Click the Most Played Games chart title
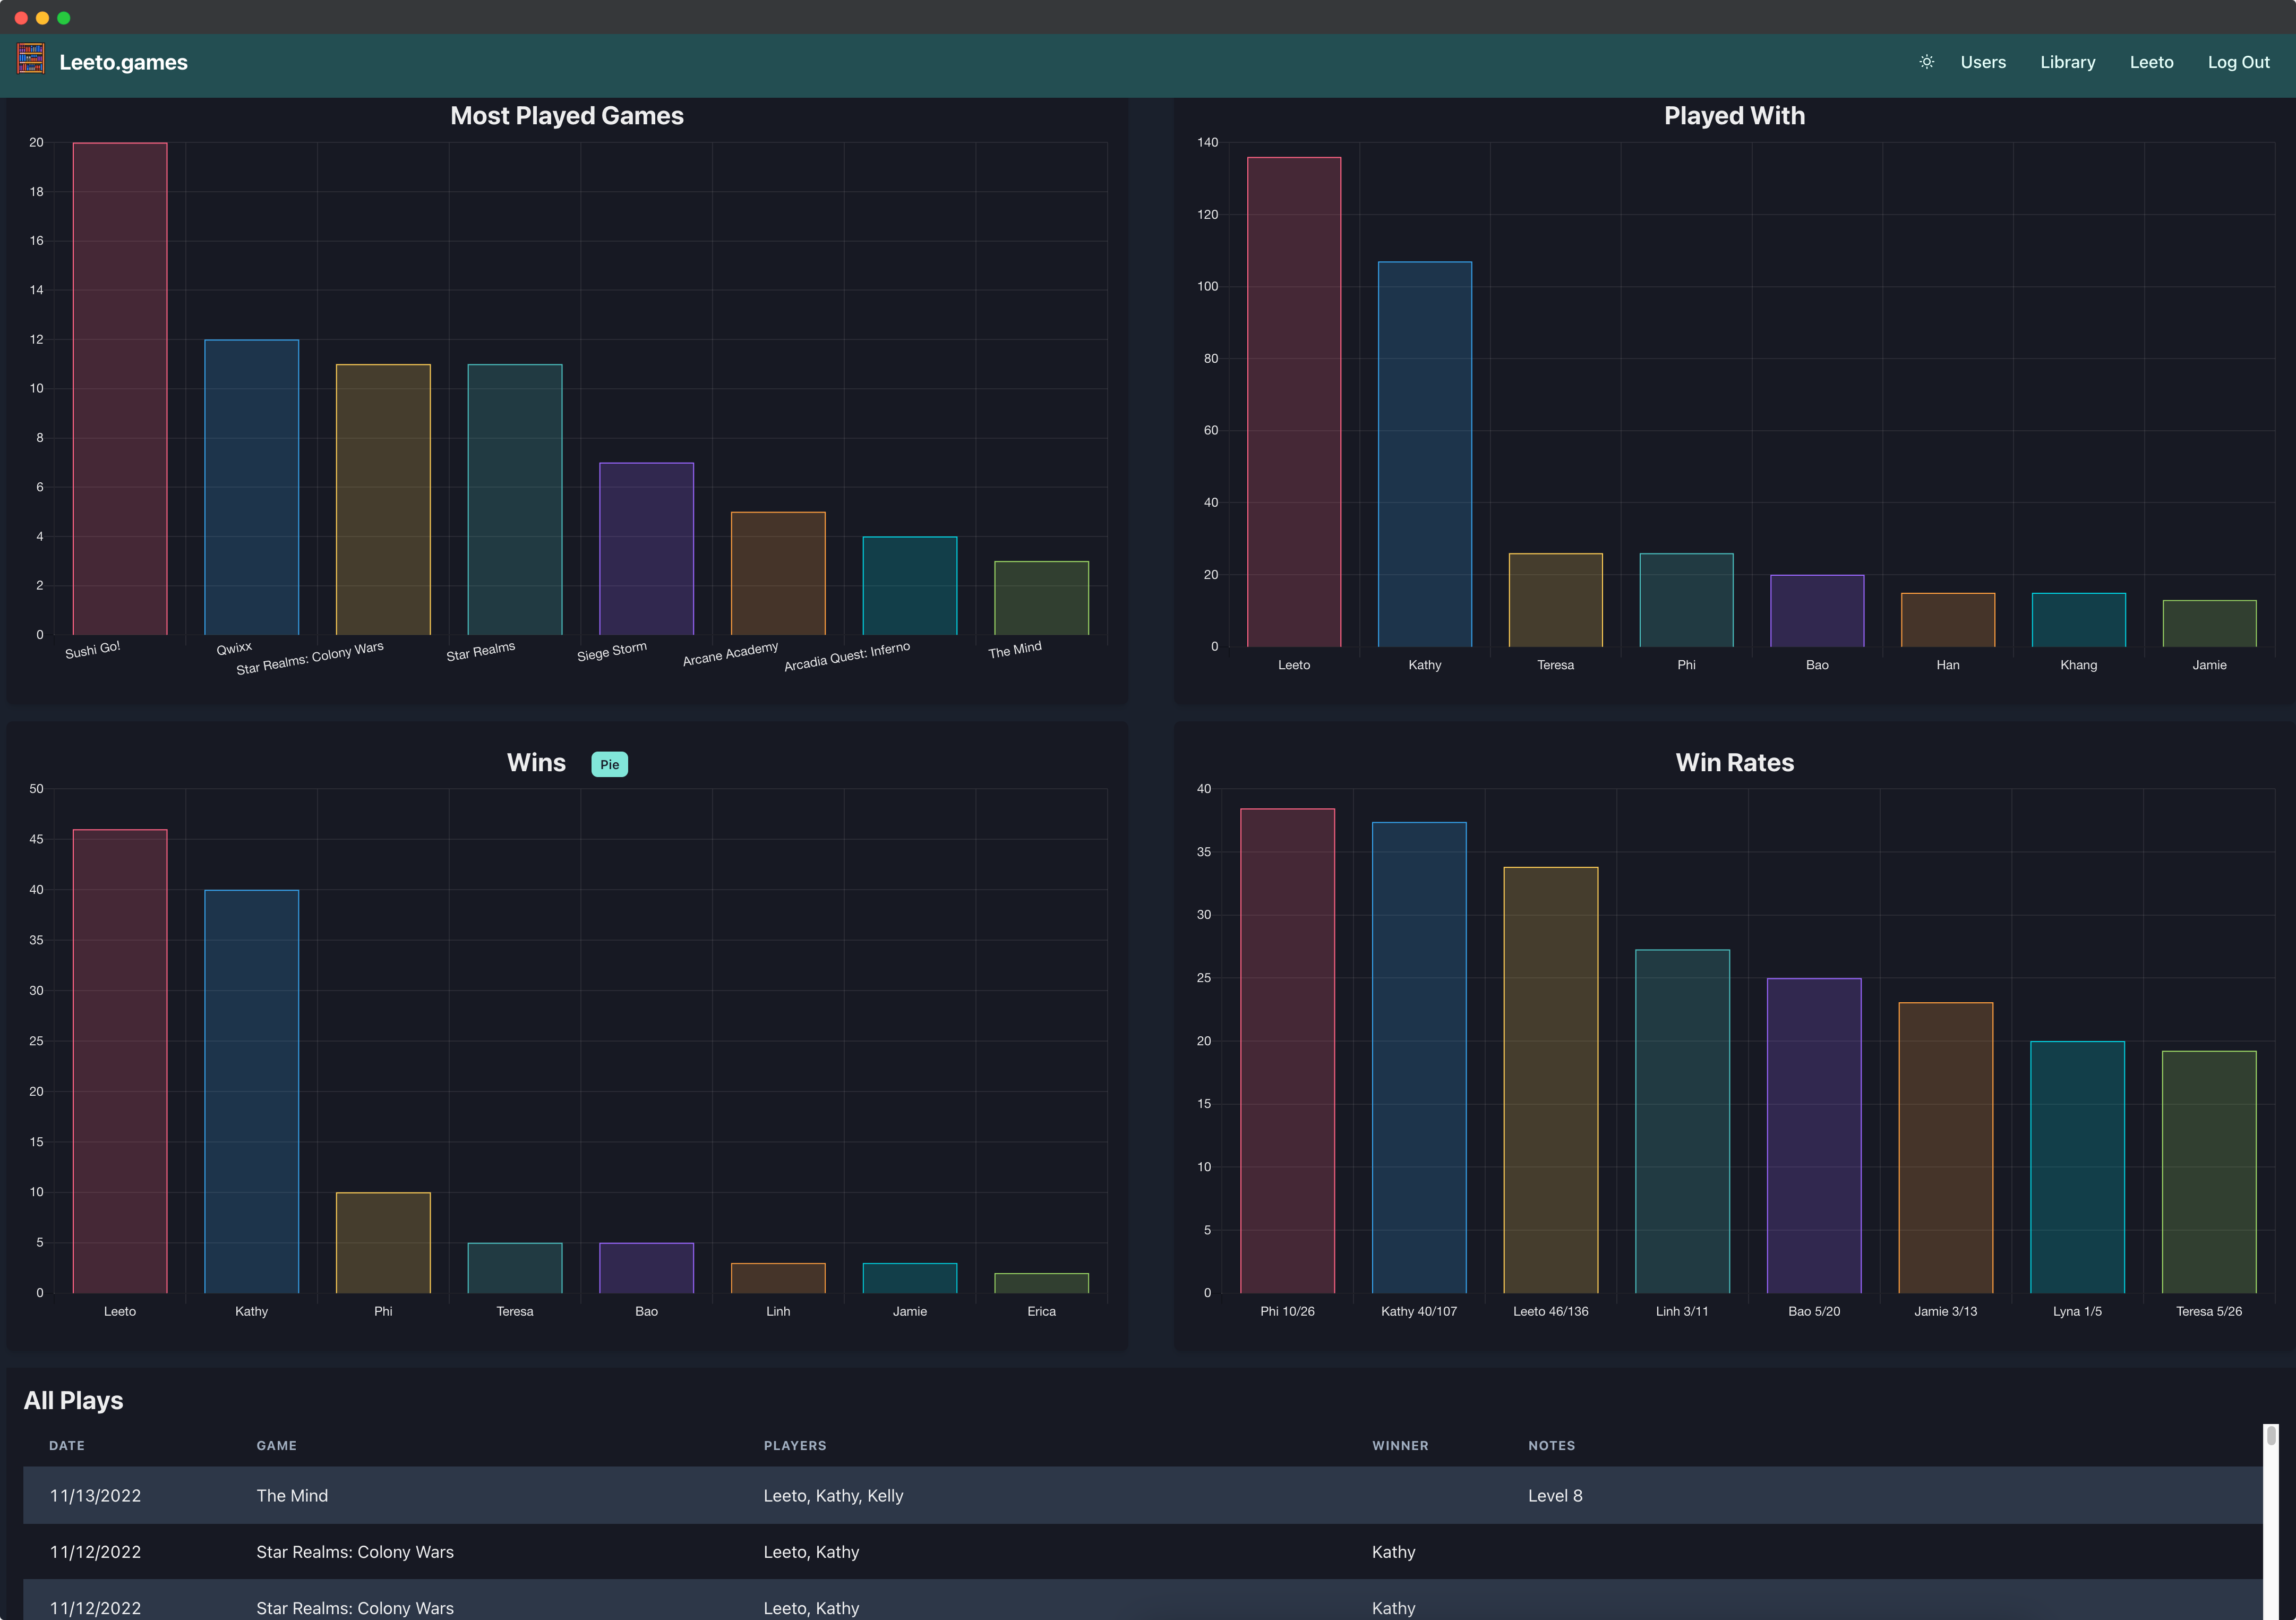 [567, 116]
